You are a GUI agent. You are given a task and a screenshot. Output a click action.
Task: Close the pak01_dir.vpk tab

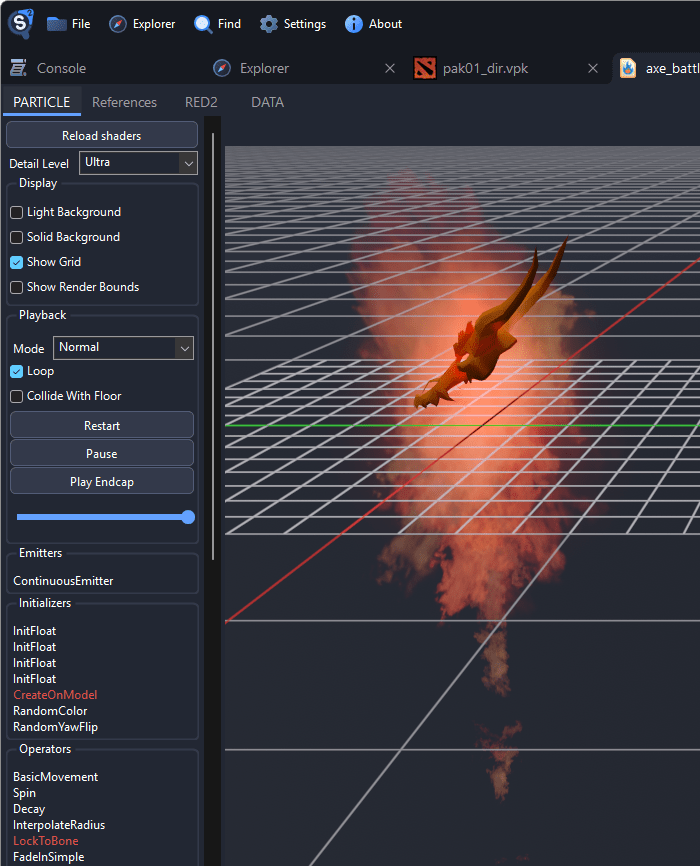[x=593, y=68]
